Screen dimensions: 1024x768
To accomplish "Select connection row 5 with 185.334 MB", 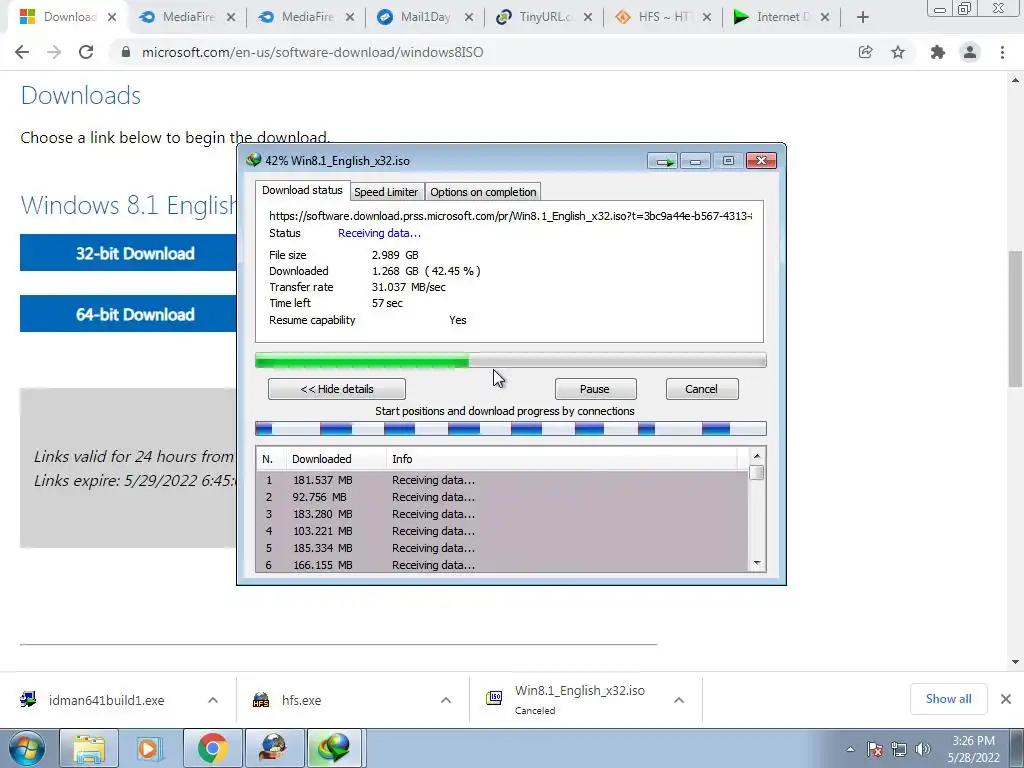I will click(502, 548).
